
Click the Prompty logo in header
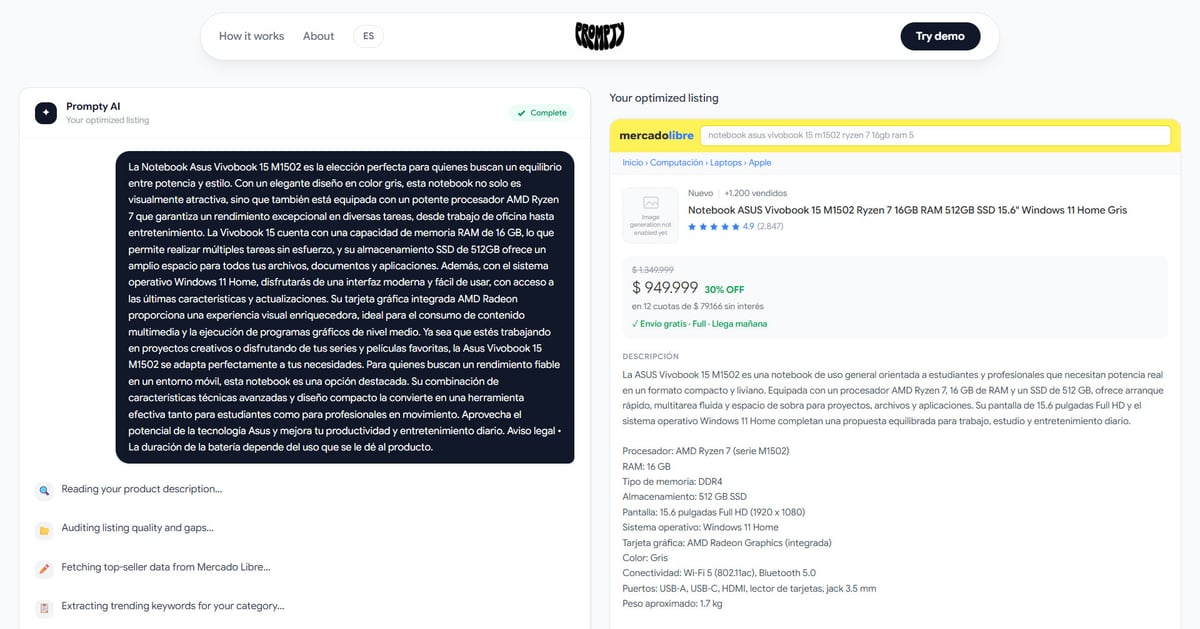tap(600, 36)
